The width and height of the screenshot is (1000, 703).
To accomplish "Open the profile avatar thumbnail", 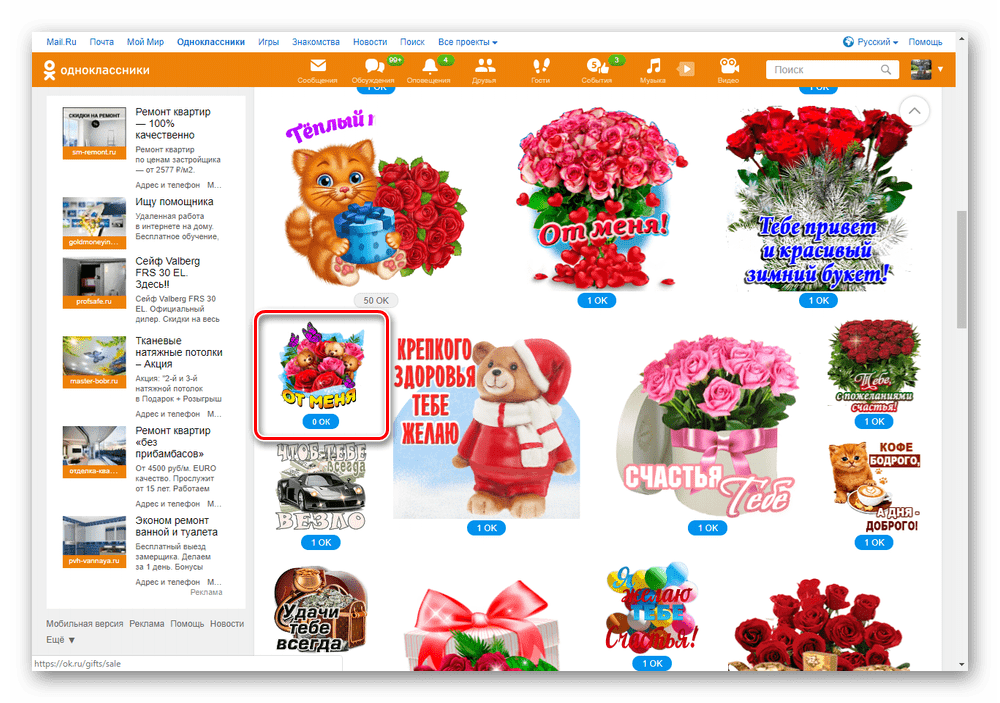I will (x=921, y=70).
